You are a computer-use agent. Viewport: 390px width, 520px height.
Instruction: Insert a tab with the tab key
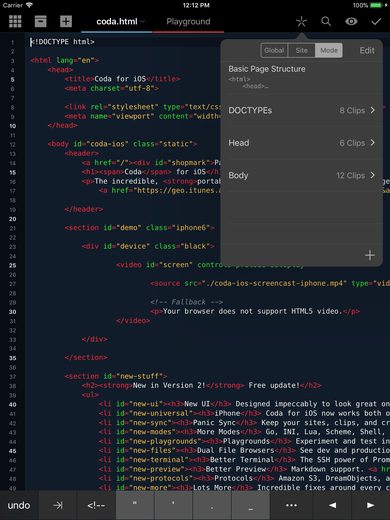click(58, 505)
